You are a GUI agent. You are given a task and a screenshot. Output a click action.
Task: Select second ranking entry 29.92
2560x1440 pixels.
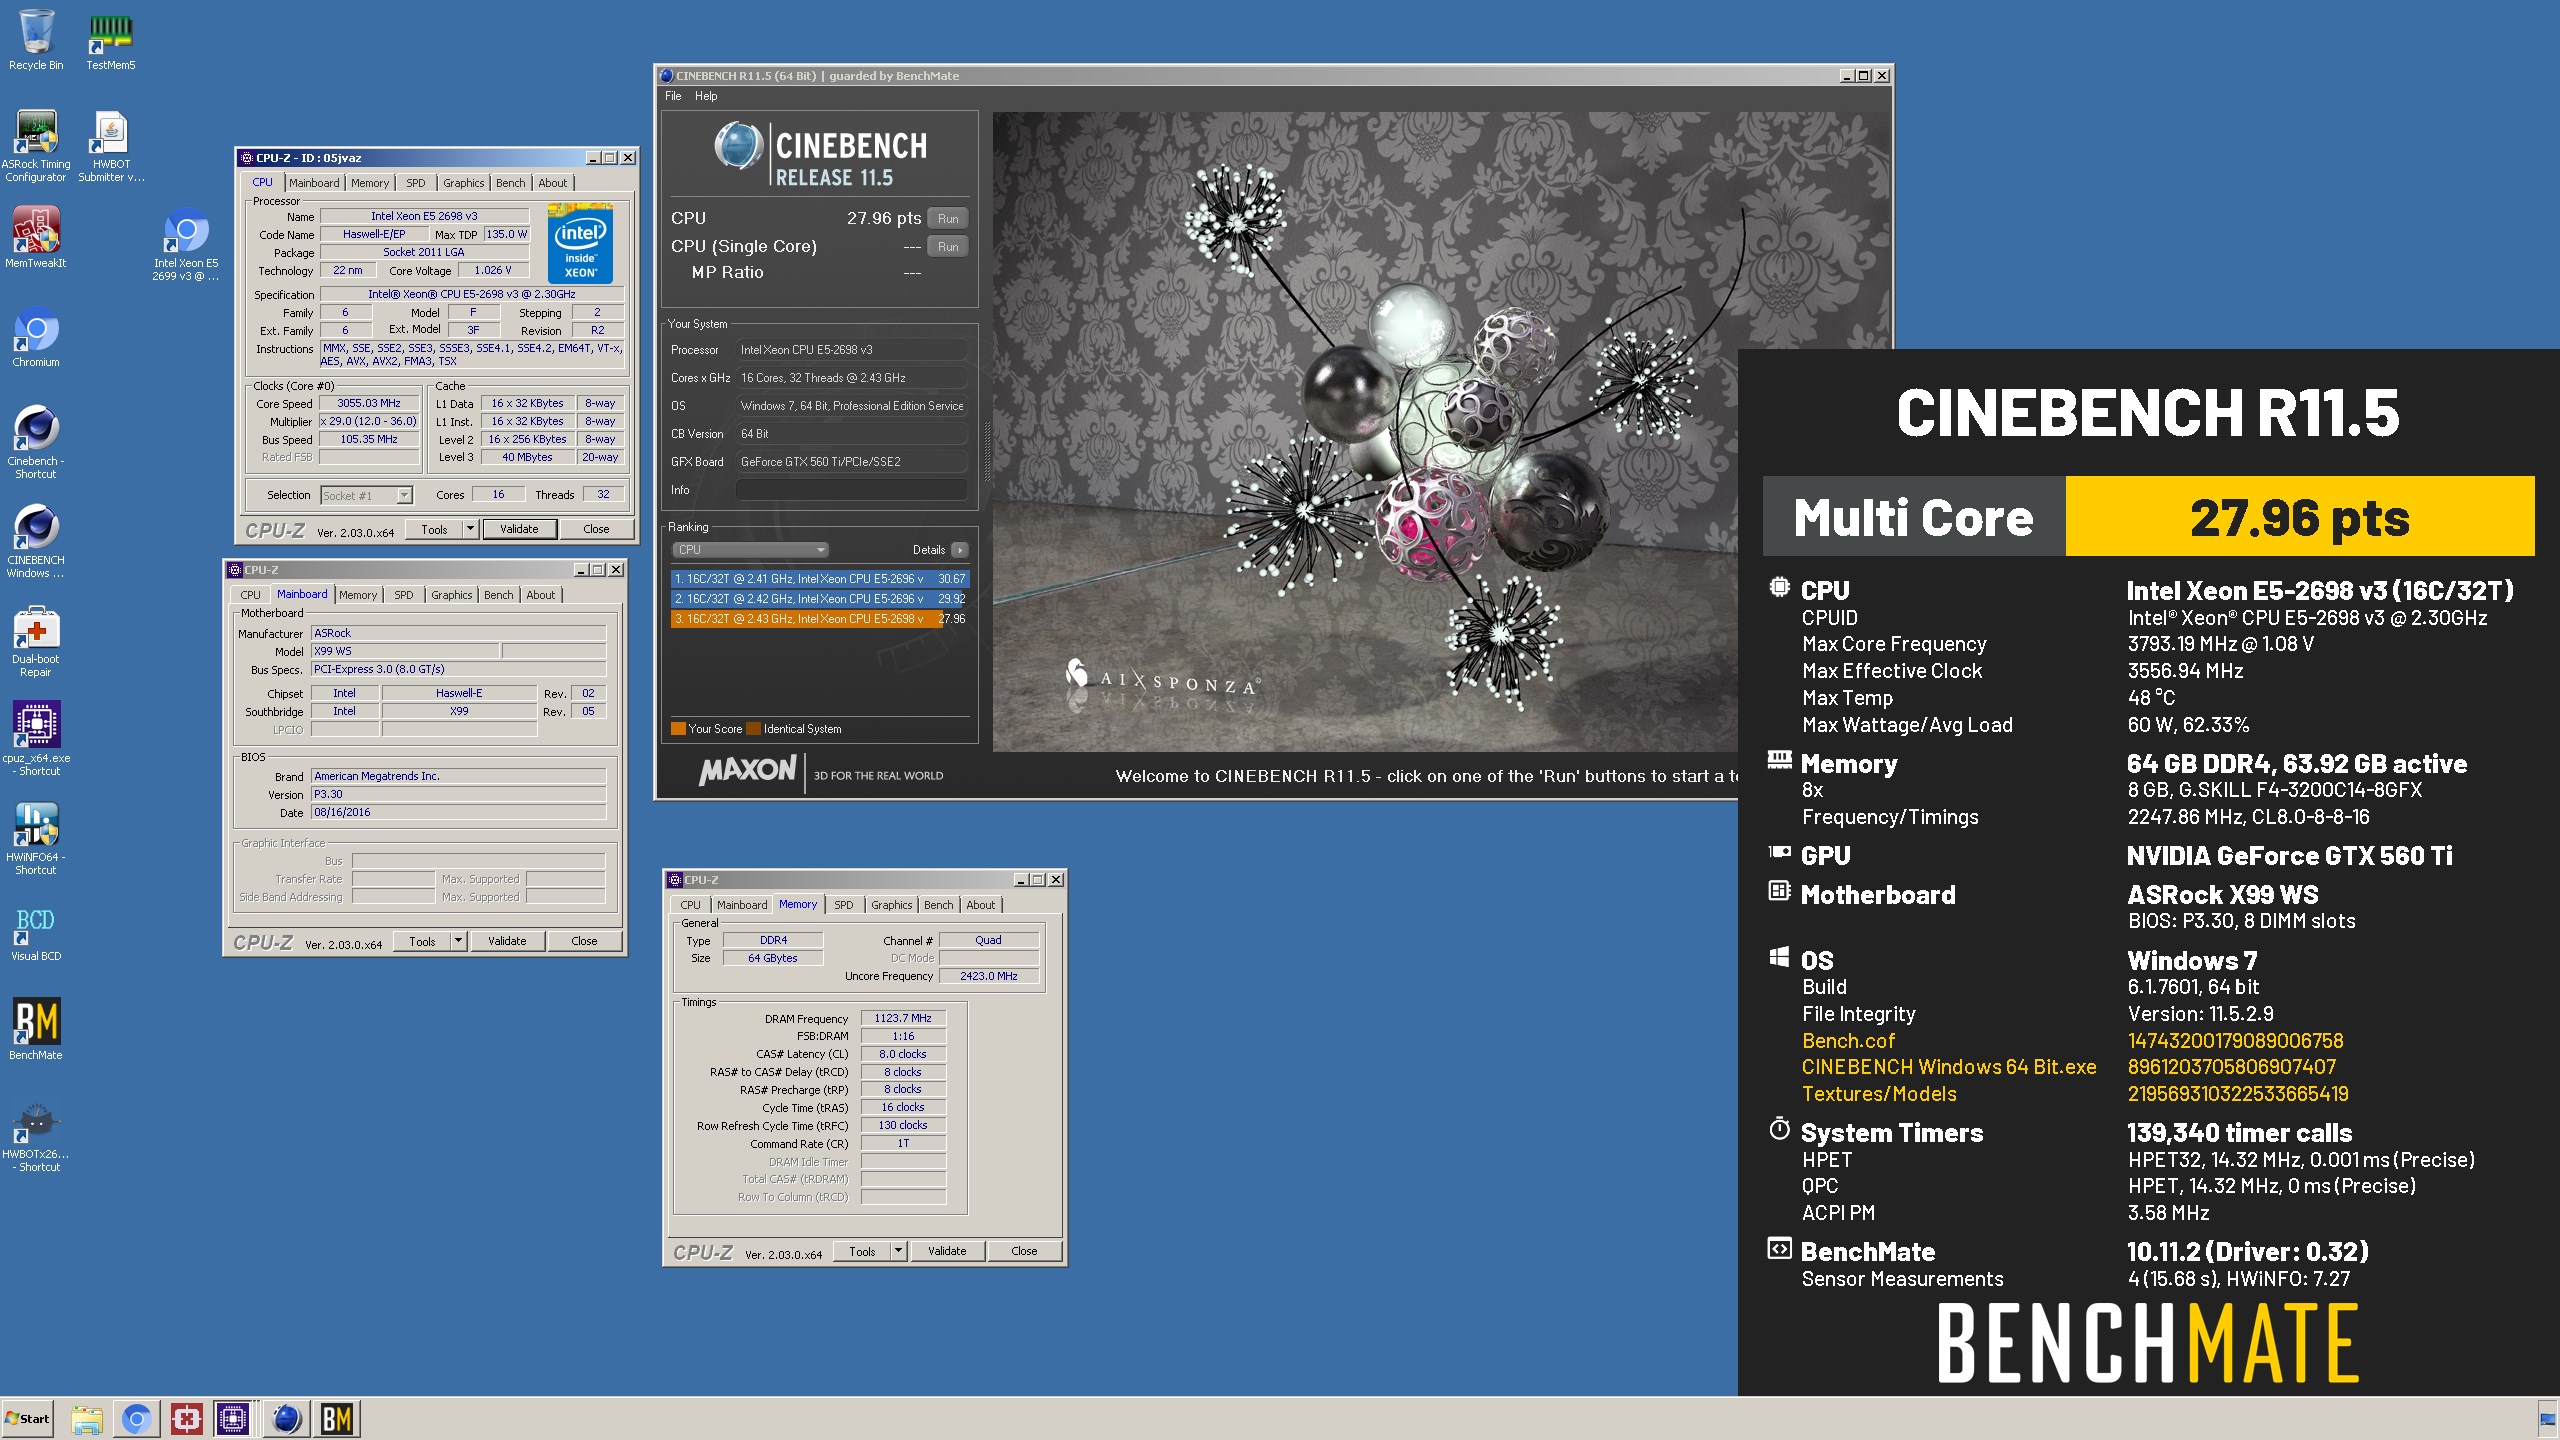coord(820,599)
